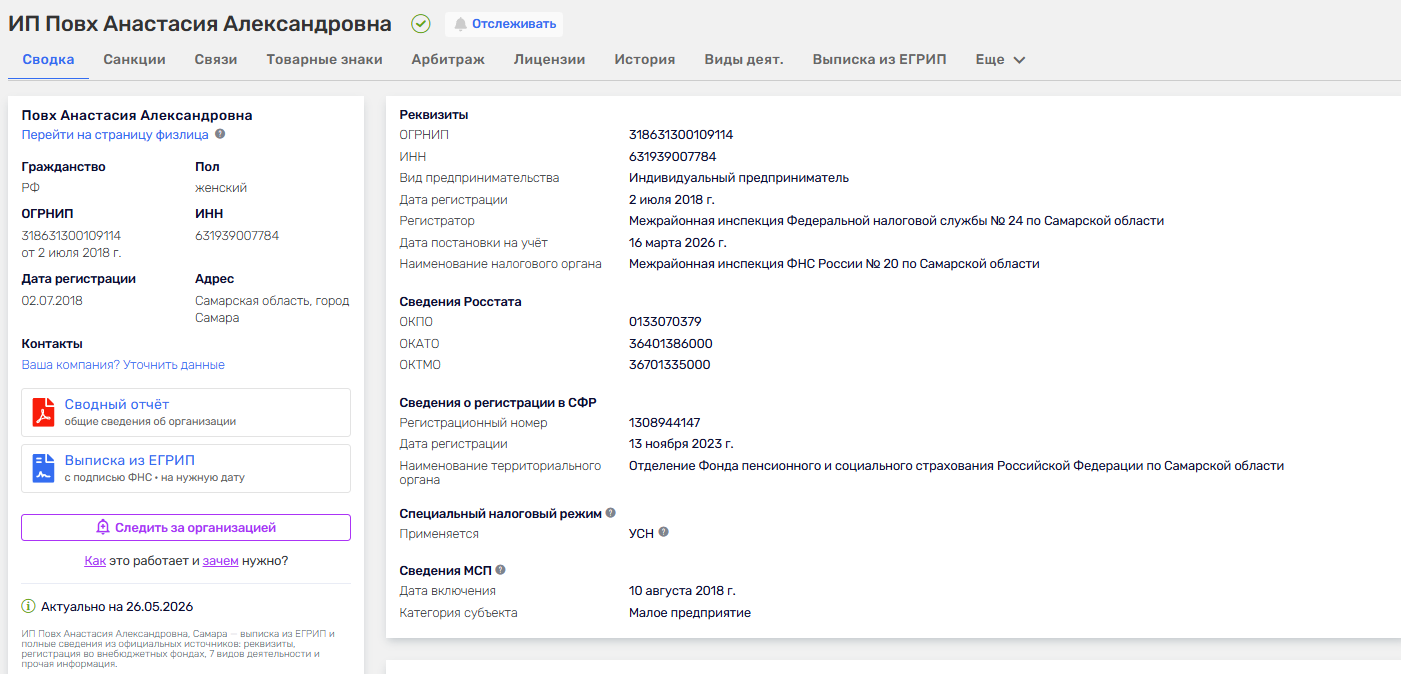This screenshot has width=1401, height=674.
Task: Click the Следить за организацией button
Action: (186, 527)
